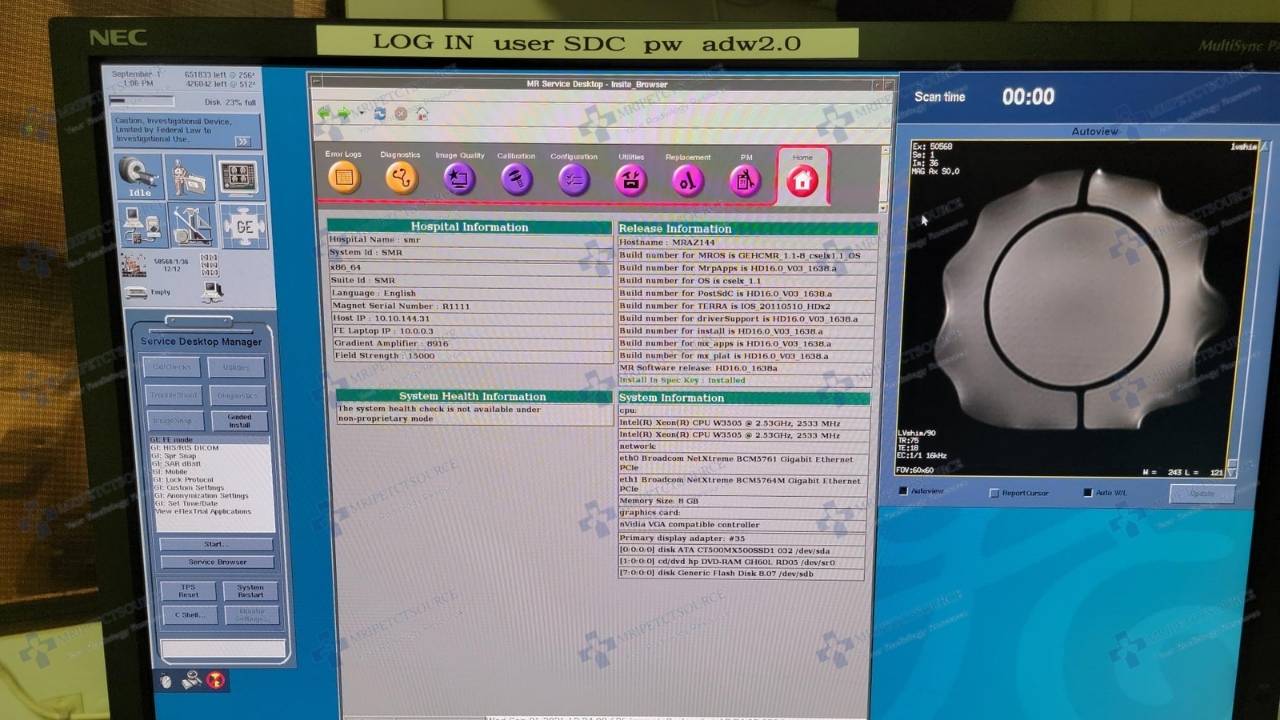Click the red radiation warning icon
1280x720 pixels.
[215, 681]
